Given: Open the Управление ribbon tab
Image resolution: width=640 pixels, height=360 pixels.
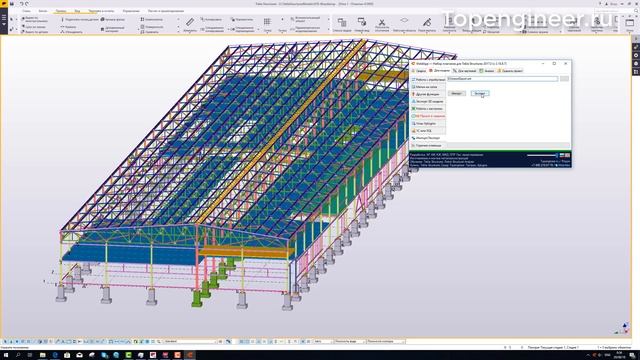Looking at the screenshot, I should [131, 11].
